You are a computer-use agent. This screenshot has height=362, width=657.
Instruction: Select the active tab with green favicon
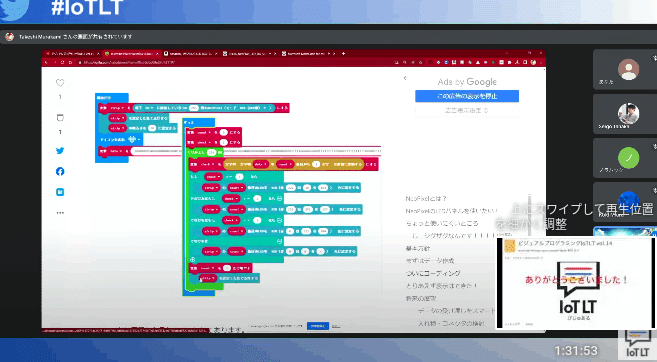[132, 54]
